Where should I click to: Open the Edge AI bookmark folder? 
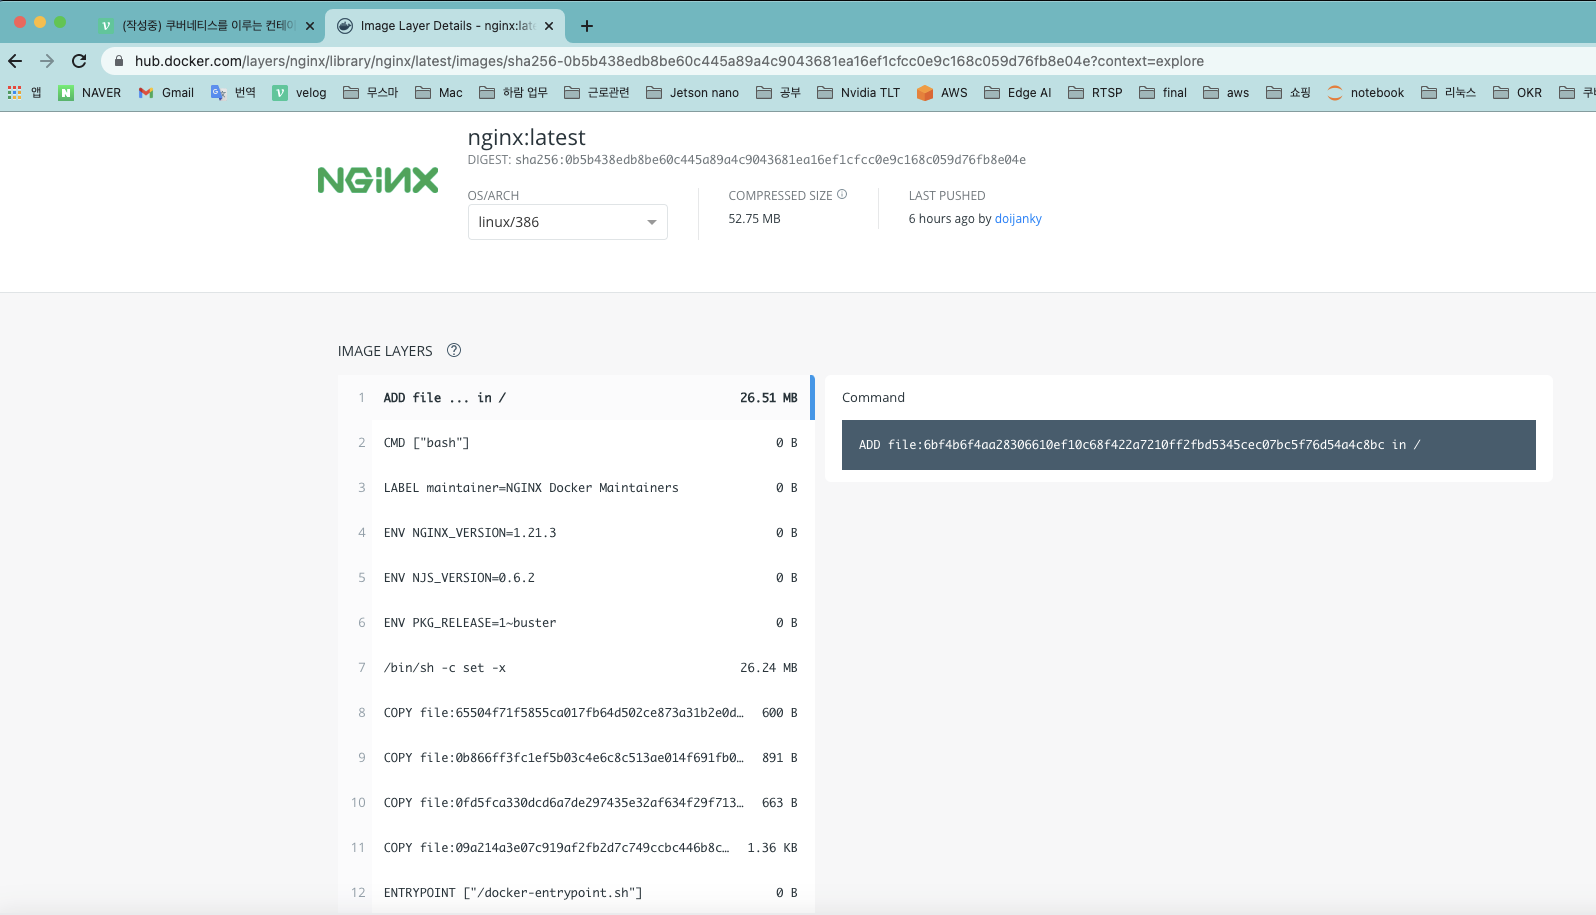coord(1017,92)
